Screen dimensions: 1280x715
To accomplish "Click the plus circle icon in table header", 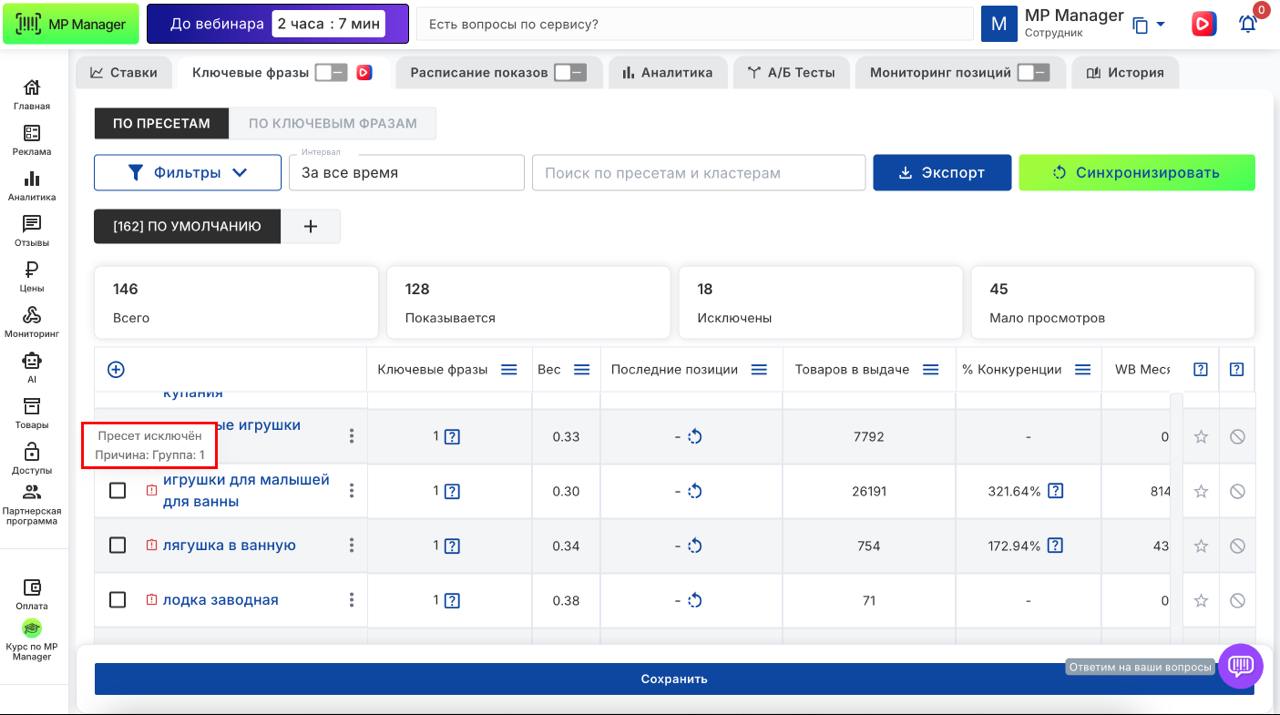I will [x=116, y=370].
